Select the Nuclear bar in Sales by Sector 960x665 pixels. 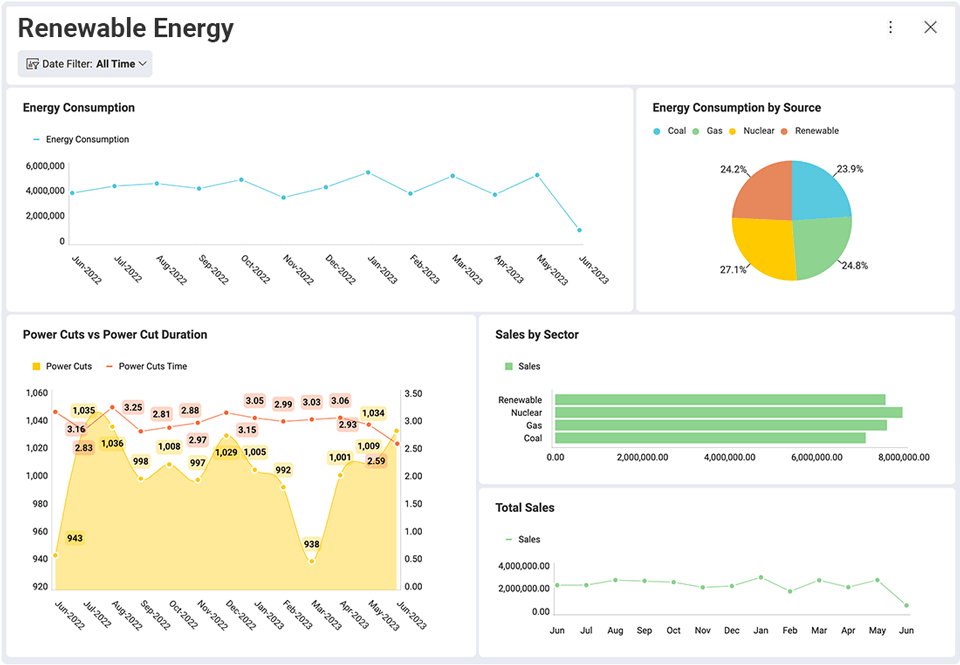pos(720,412)
